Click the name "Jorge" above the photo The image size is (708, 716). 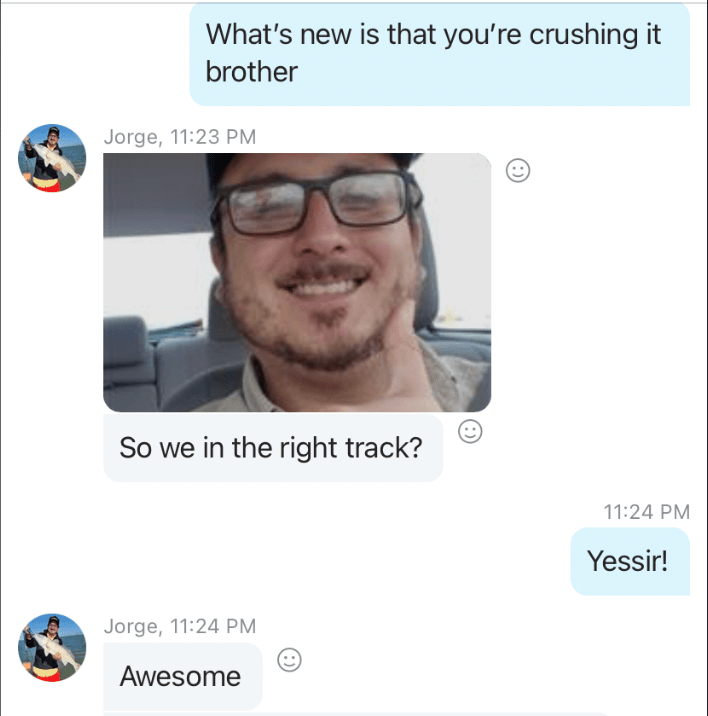[132, 137]
